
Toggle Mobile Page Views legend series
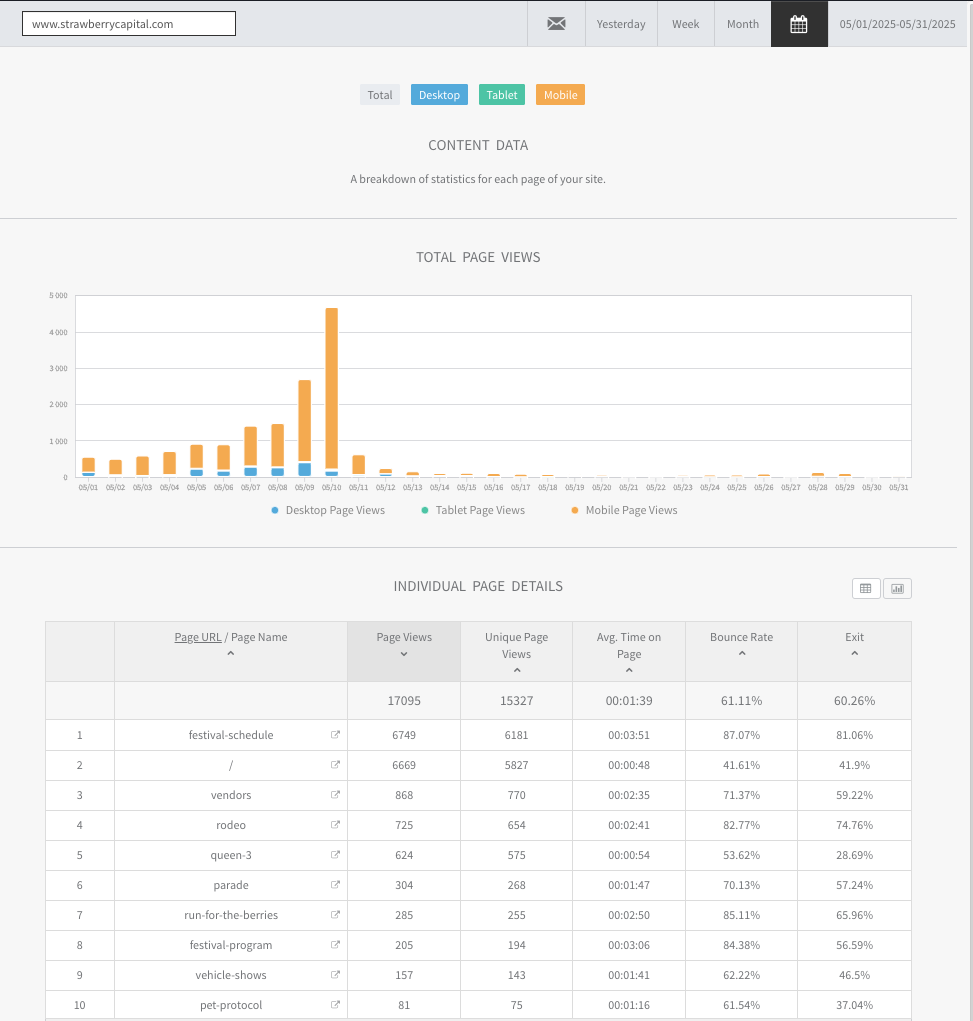point(624,510)
